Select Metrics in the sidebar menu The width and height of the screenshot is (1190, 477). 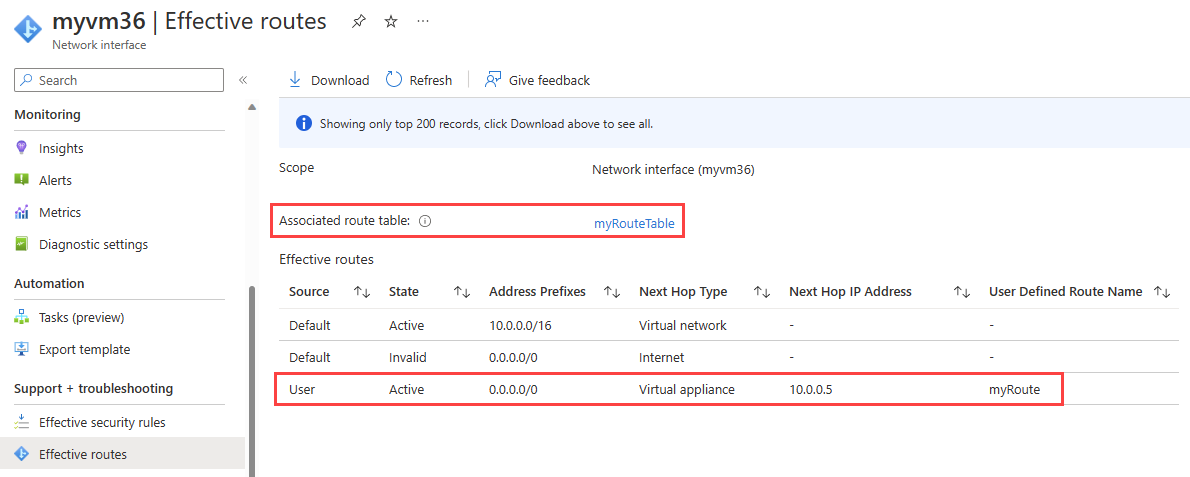pos(60,213)
